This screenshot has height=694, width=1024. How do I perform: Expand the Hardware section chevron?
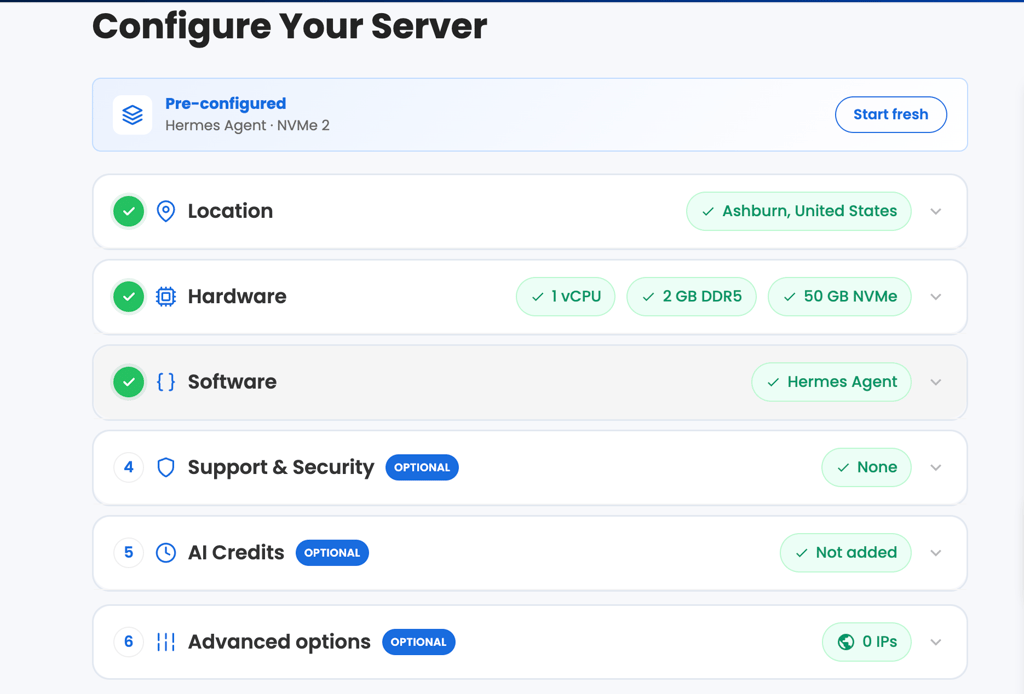(x=936, y=296)
